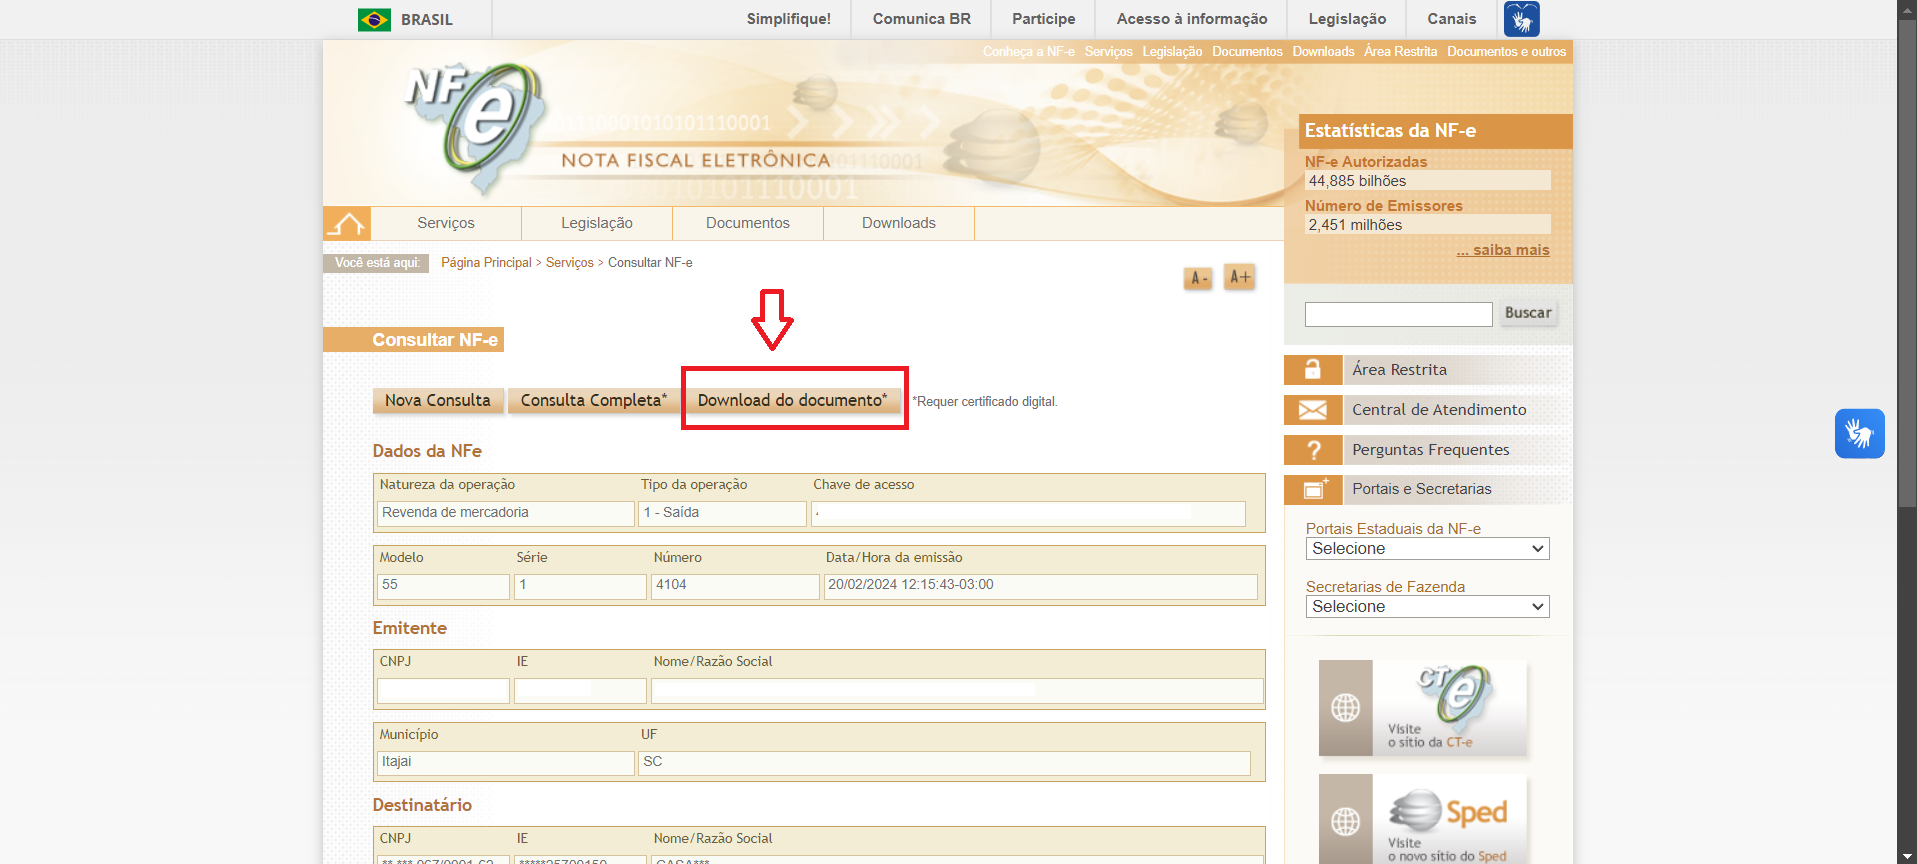1917x864 pixels.
Task: Click the question mark icon for Perguntas Frequentes
Action: [x=1313, y=450]
